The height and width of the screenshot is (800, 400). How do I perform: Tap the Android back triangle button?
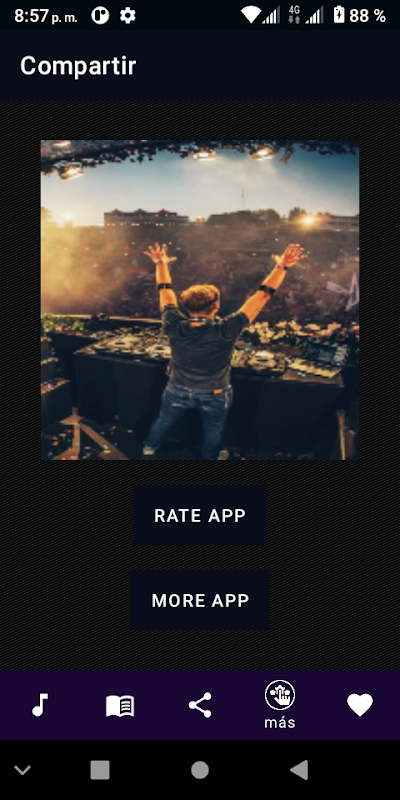coord(299,770)
